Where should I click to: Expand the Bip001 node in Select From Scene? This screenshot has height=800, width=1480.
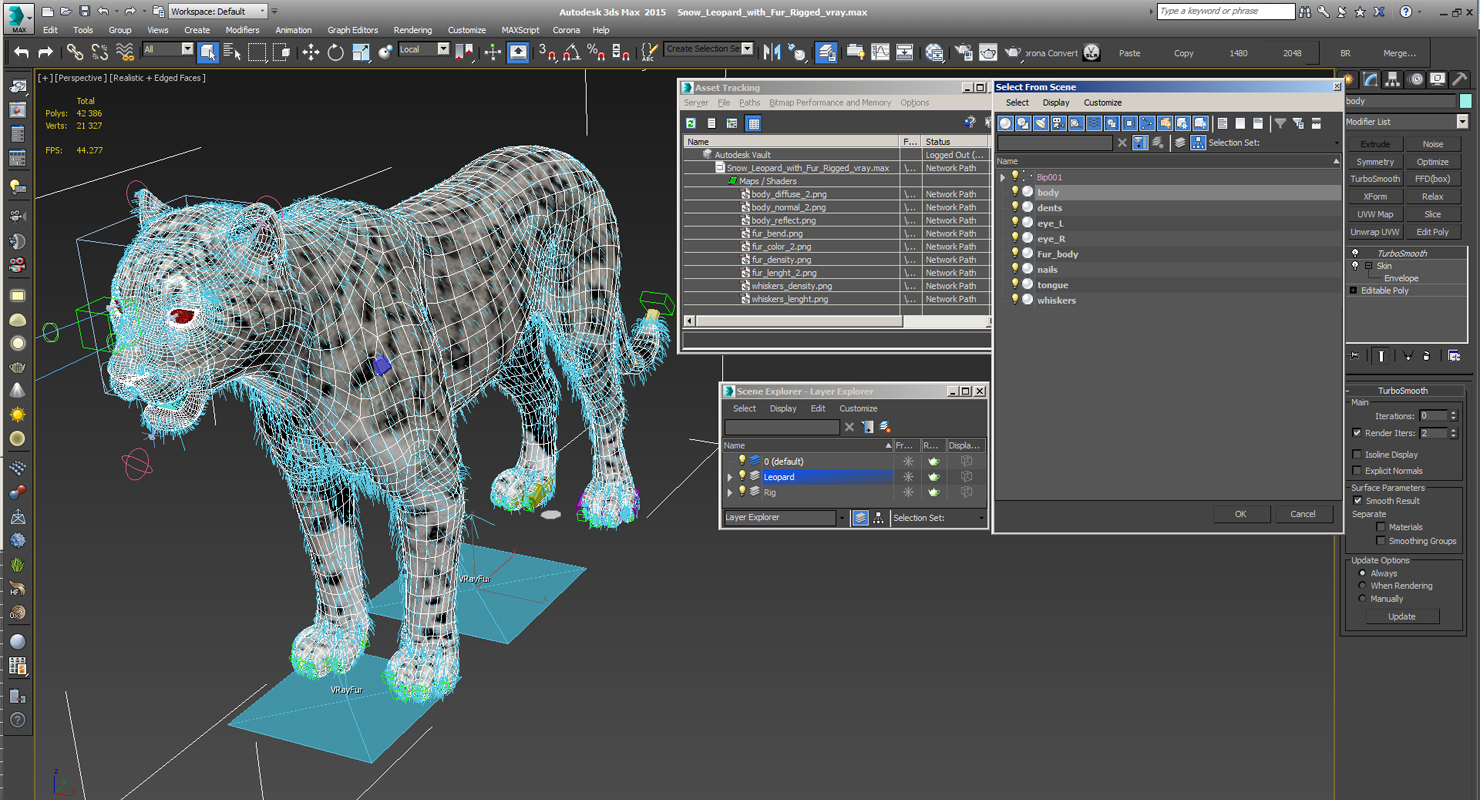coord(1003,178)
